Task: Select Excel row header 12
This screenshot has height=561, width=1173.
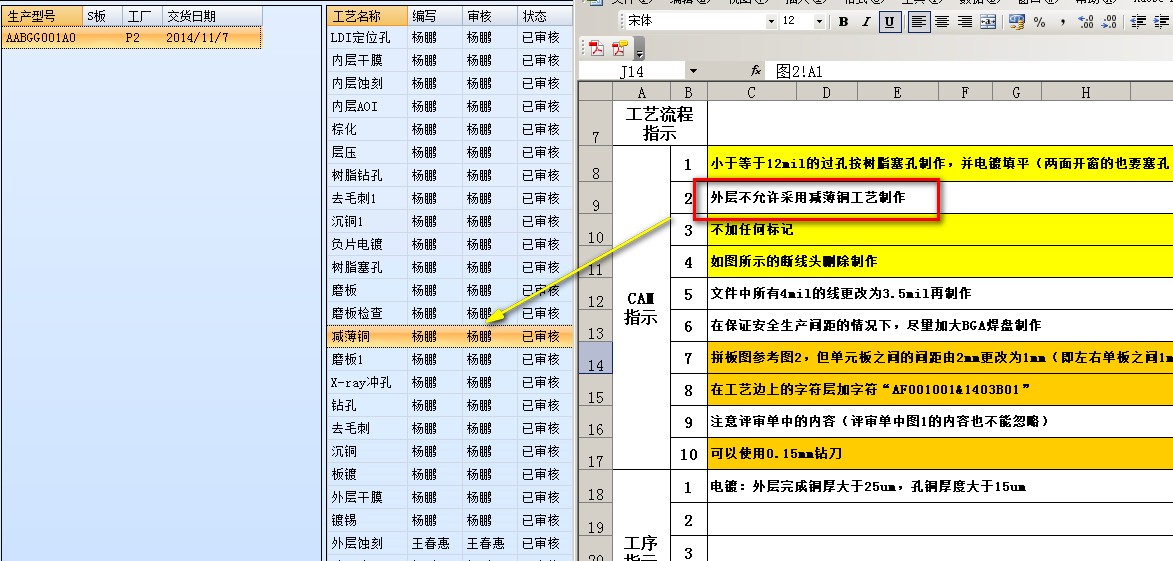Action: [595, 294]
